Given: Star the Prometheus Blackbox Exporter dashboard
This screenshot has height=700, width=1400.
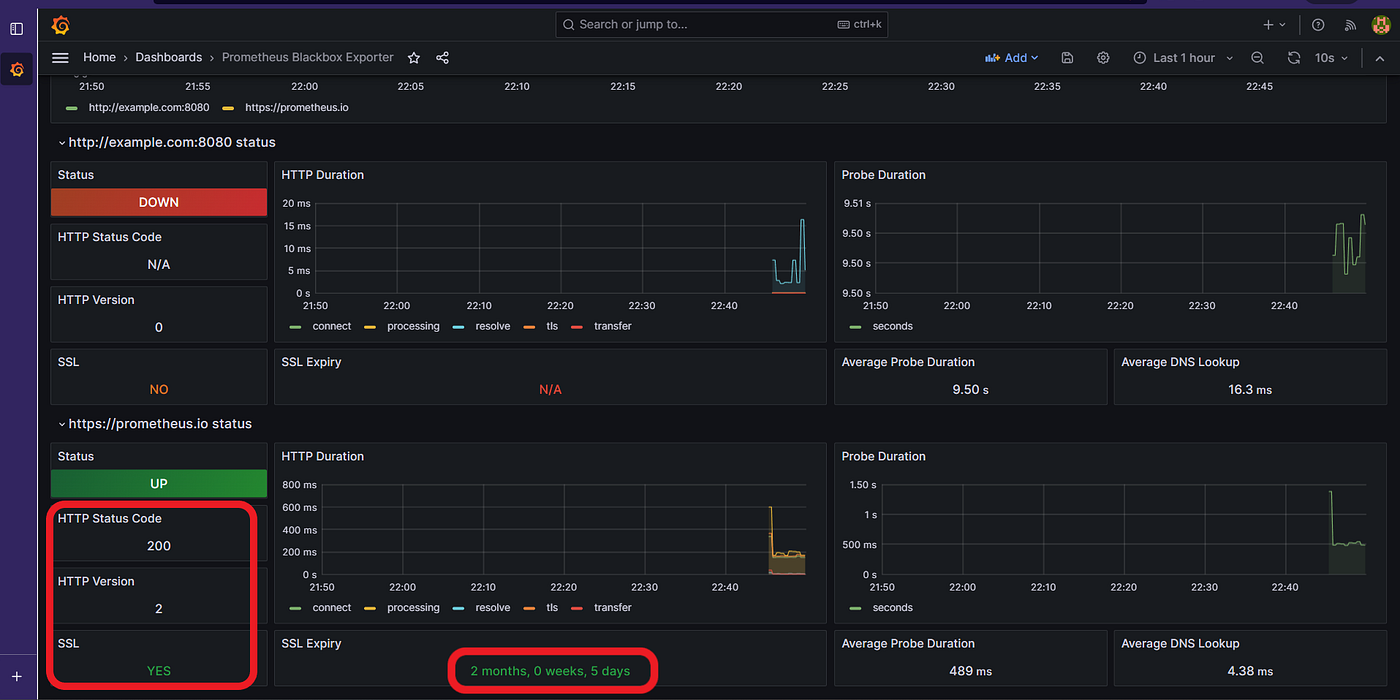Looking at the screenshot, I should tap(413, 57).
